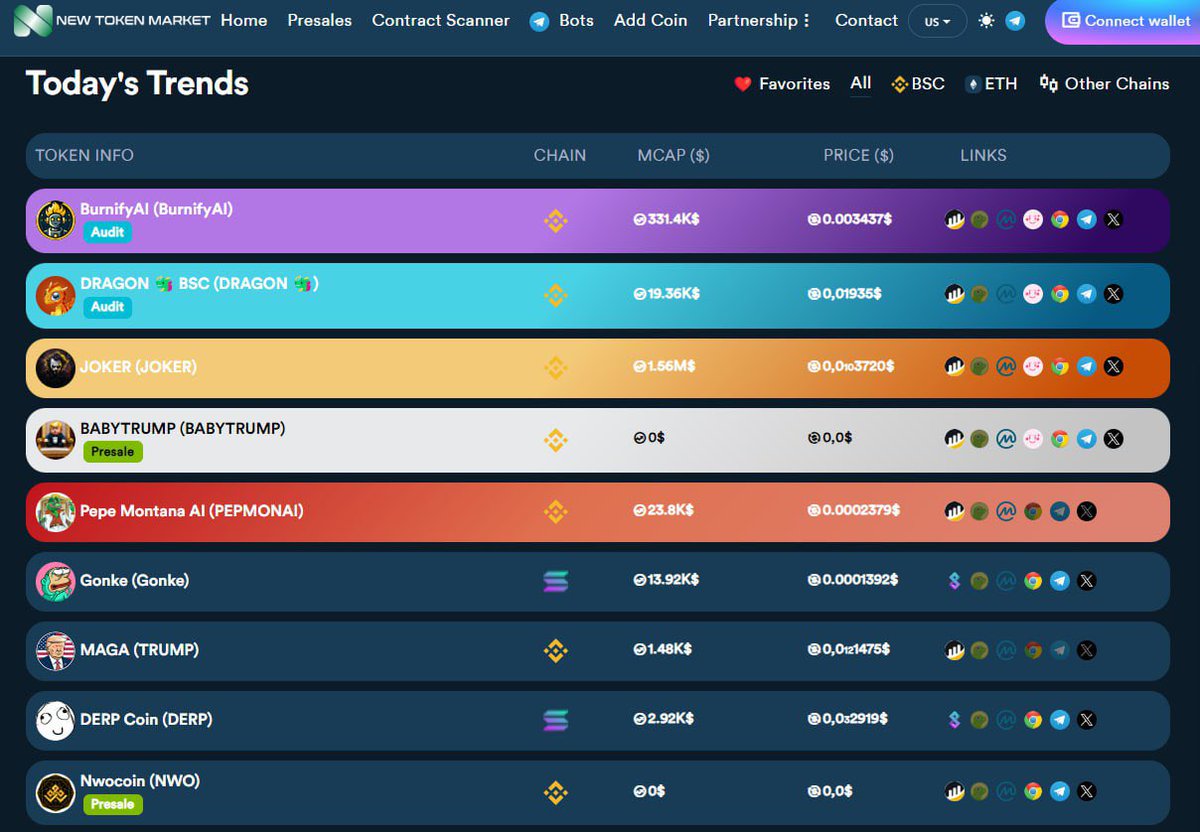Click the Solana chart icon in DERP Coin row
The width and height of the screenshot is (1200, 832).
coord(954,719)
